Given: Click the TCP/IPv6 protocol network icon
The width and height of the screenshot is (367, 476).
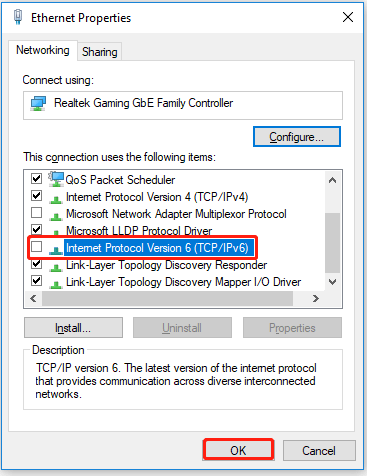Looking at the screenshot, I should (x=56, y=250).
